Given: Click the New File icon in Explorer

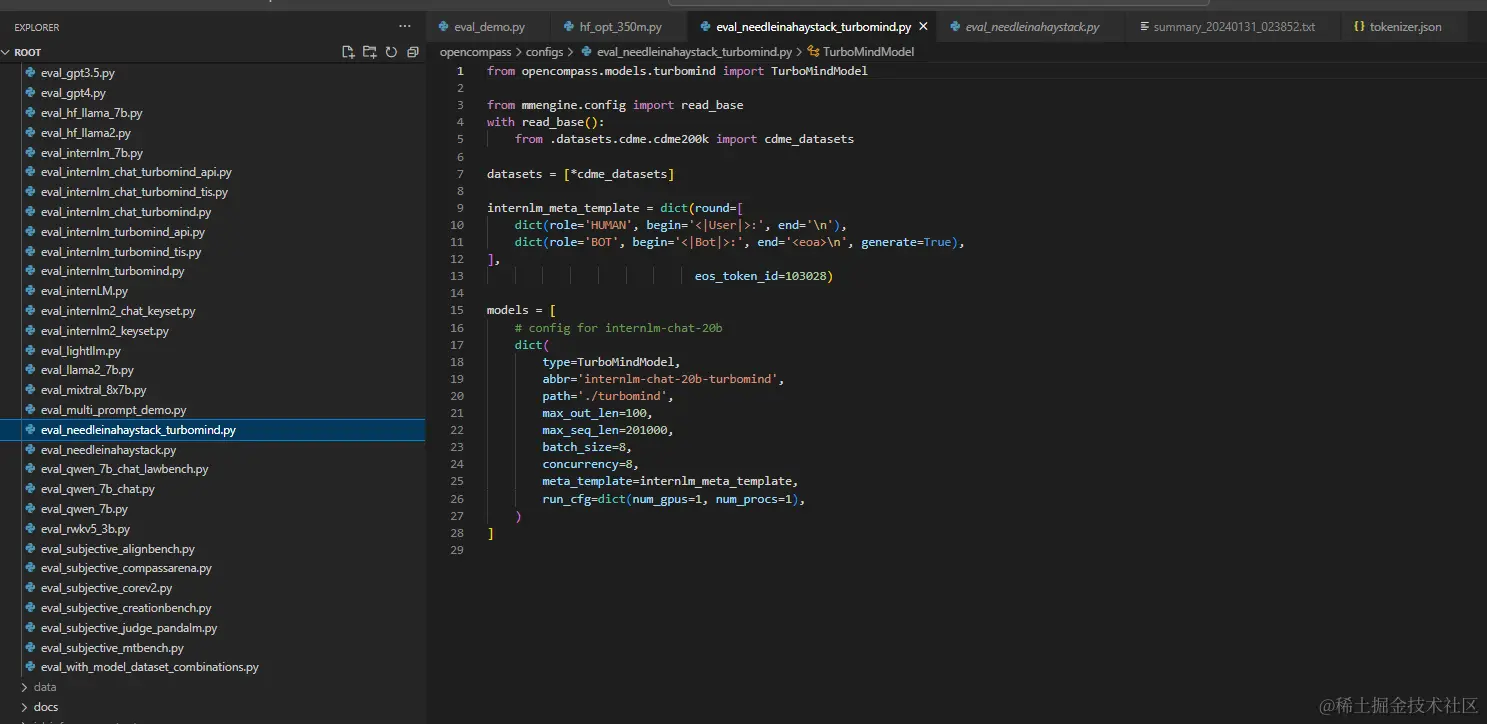Looking at the screenshot, I should 348,52.
